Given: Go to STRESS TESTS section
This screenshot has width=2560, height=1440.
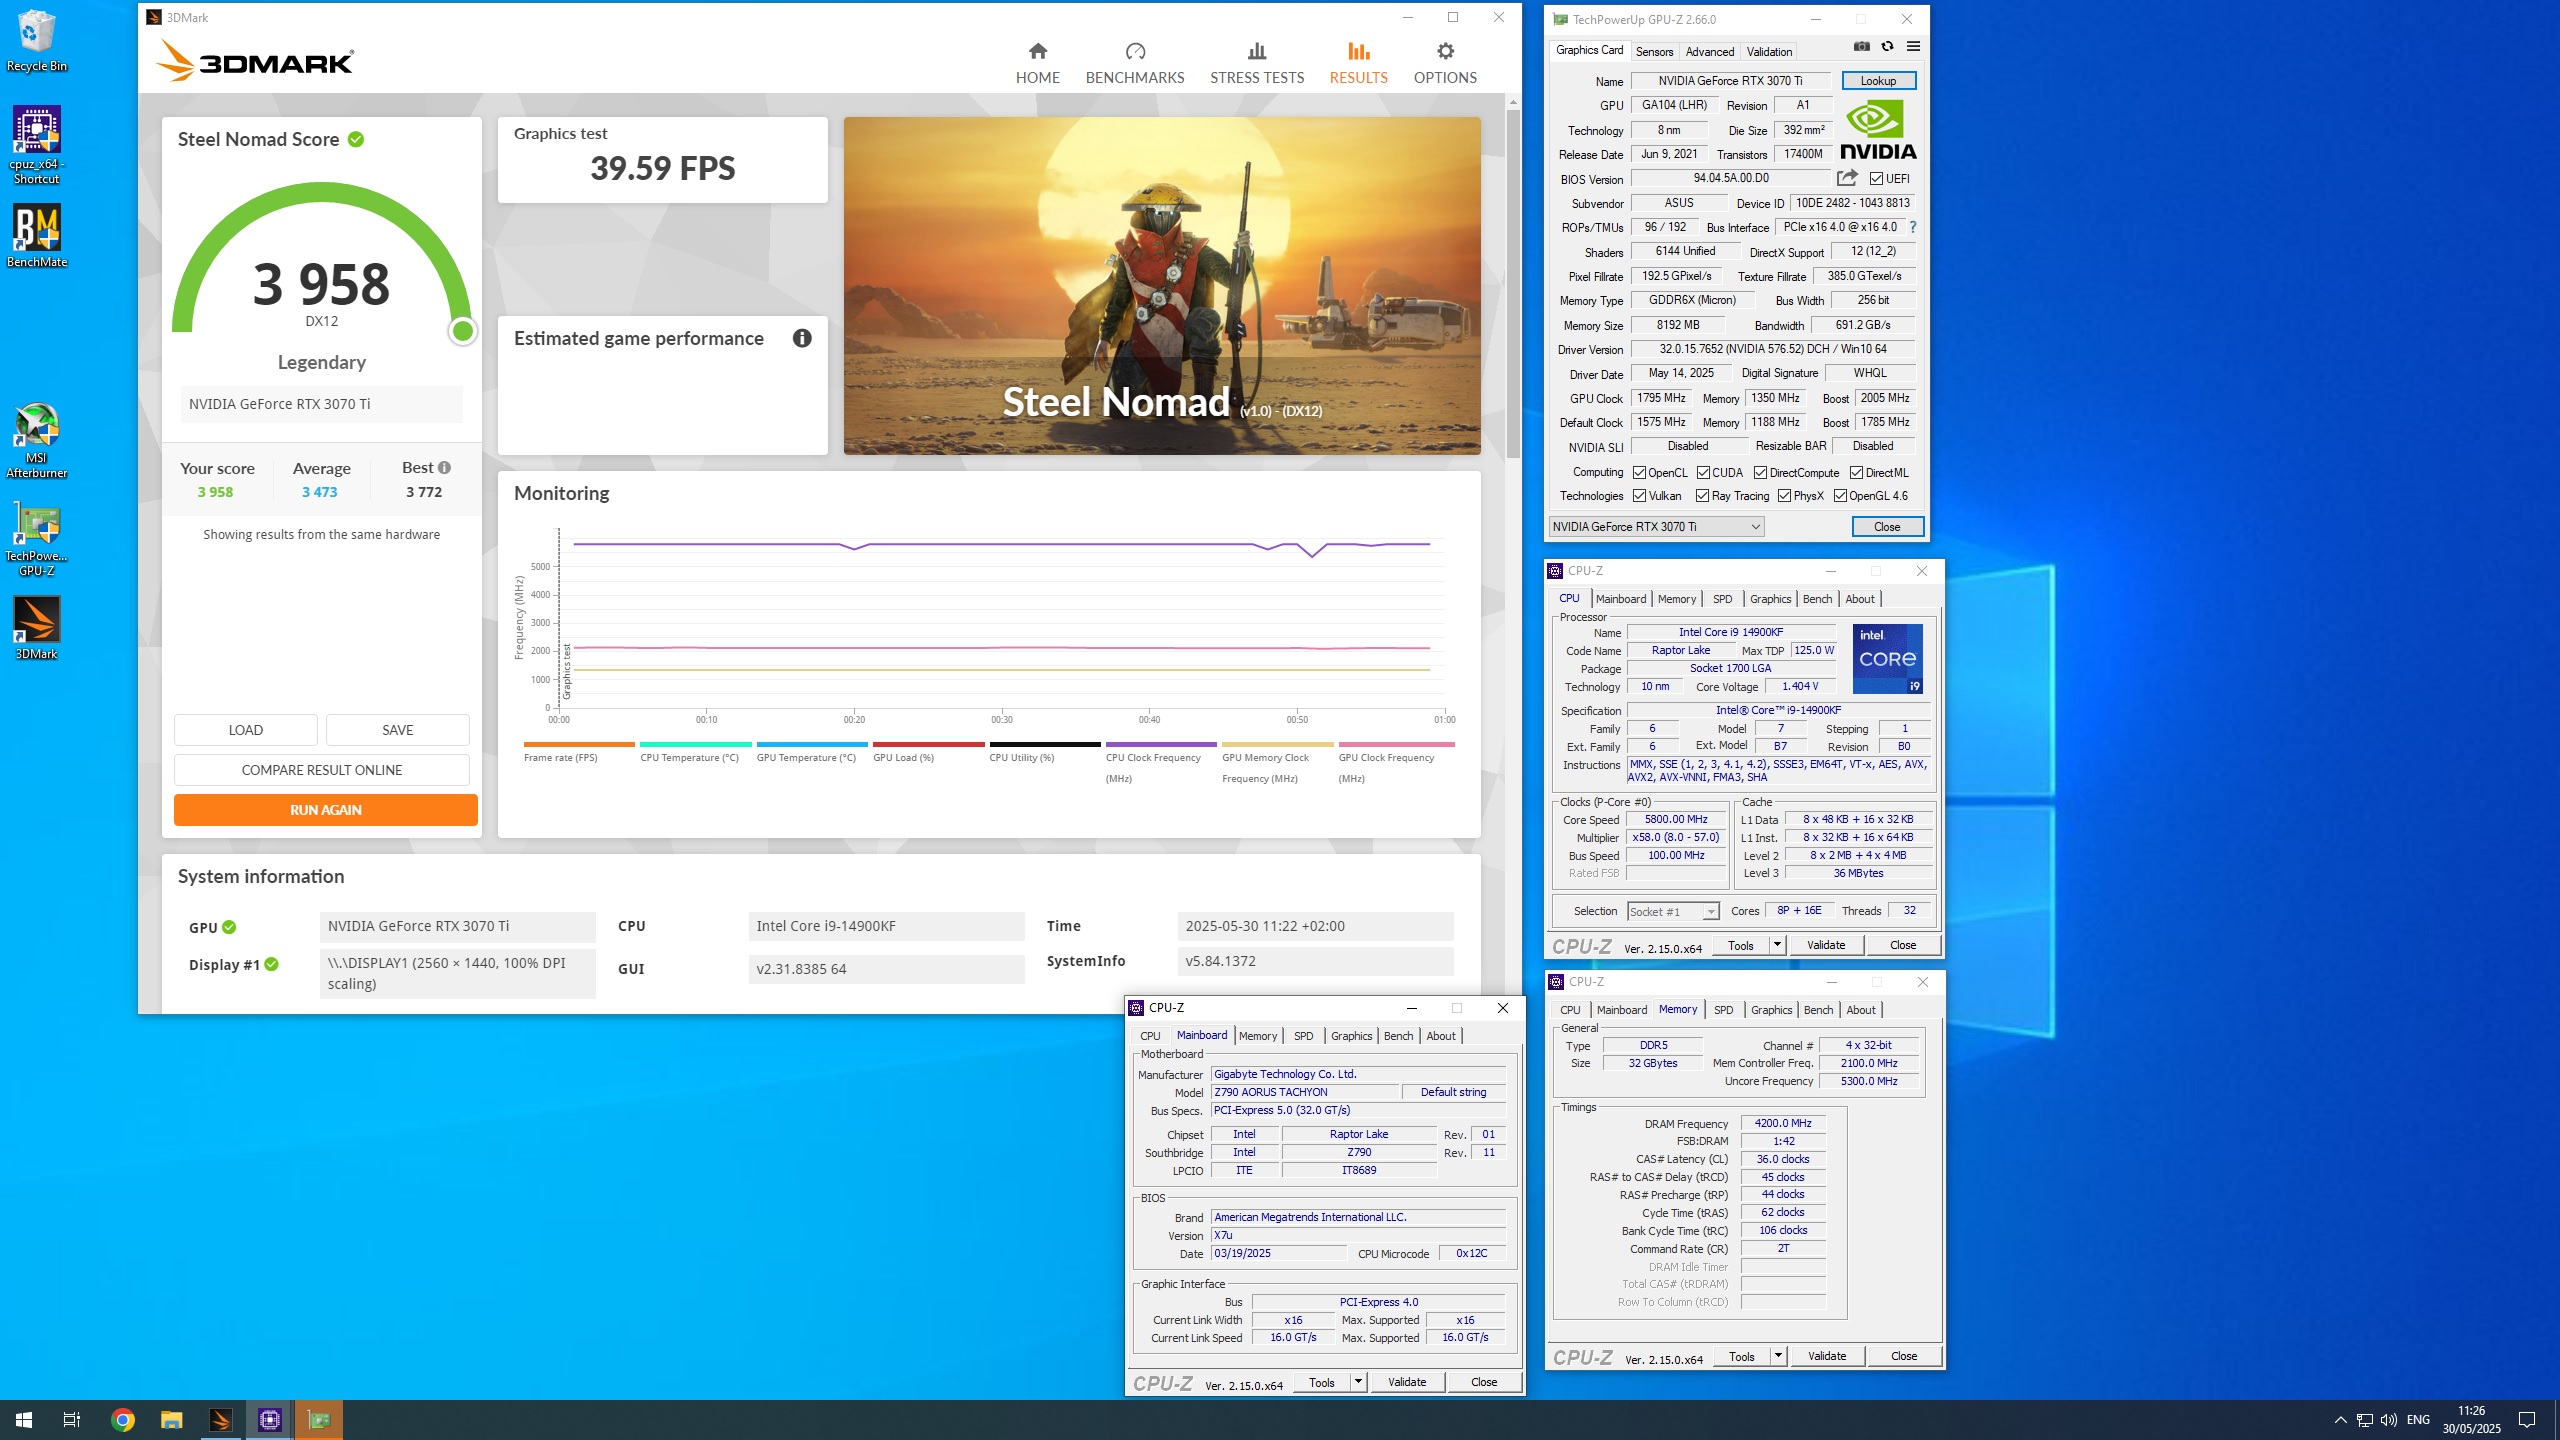Looking at the screenshot, I should 1256,63.
